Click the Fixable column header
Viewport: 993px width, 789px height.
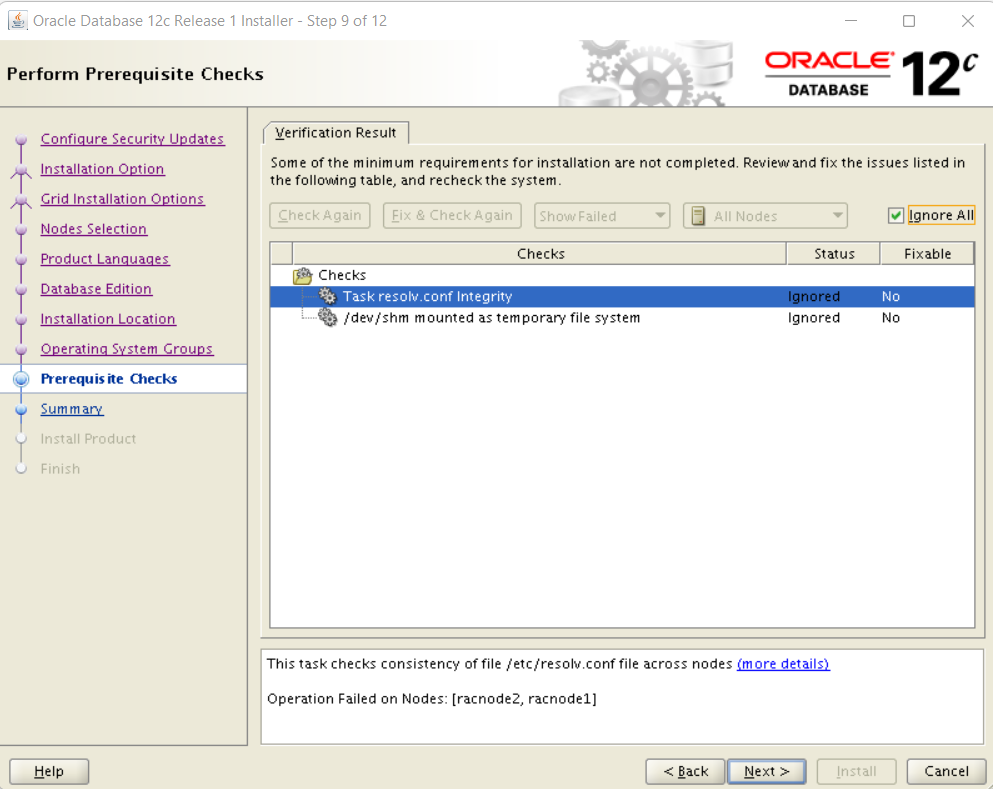coord(927,254)
